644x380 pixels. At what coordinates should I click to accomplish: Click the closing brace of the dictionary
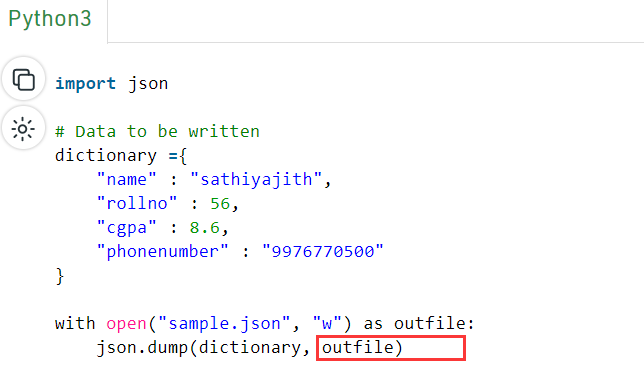(60, 276)
